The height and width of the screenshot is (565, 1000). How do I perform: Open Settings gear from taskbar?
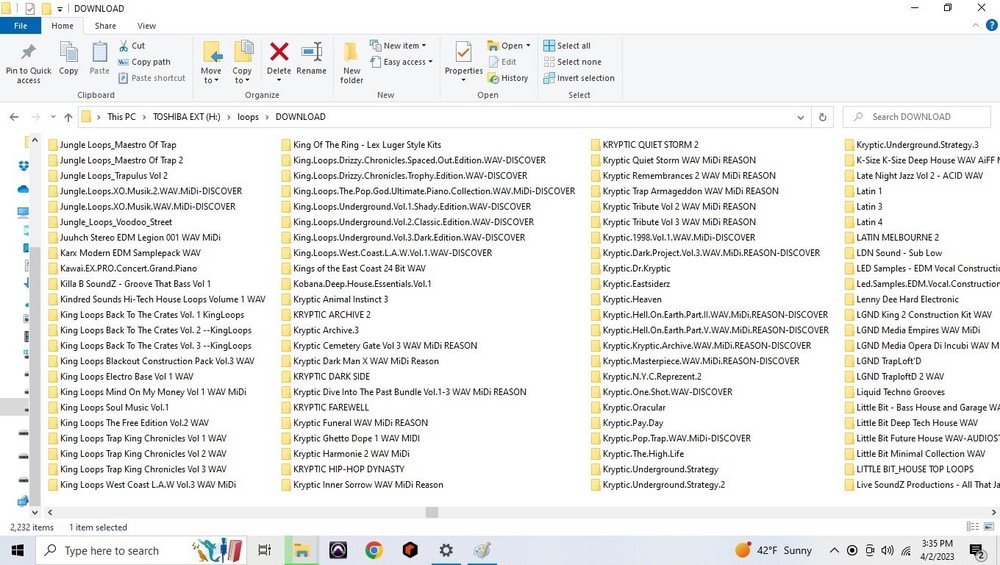(446, 550)
